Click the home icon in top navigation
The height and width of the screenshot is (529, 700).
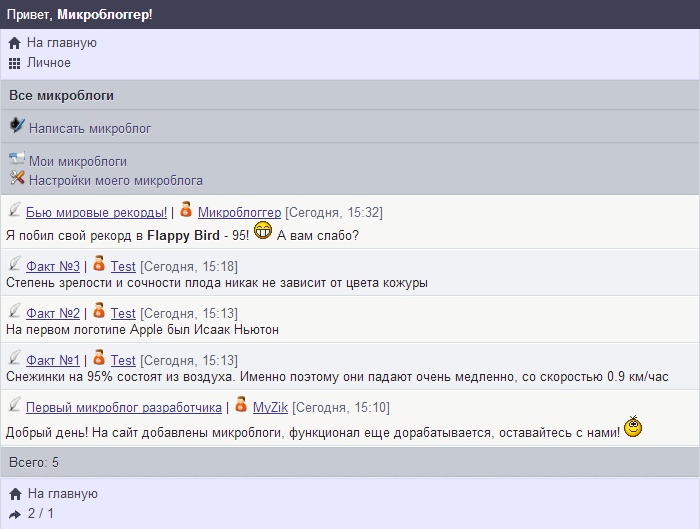point(14,43)
